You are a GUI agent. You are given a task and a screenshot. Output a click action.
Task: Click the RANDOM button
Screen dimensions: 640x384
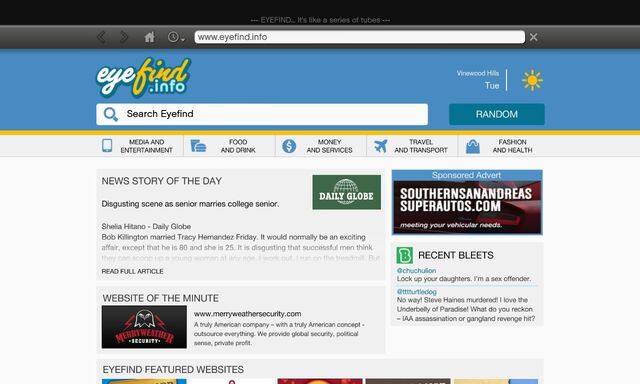(x=497, y=114)
